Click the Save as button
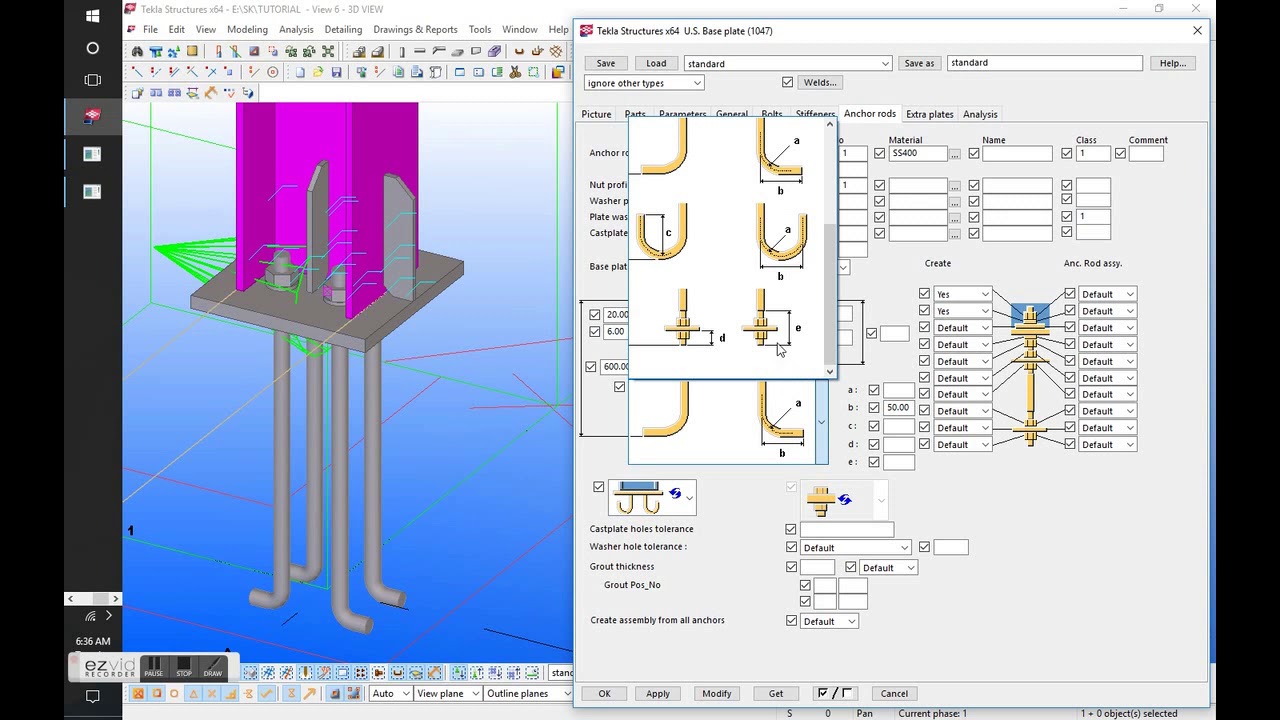The width and height of the screenshot is (1280, 720). tap(919, 63)
